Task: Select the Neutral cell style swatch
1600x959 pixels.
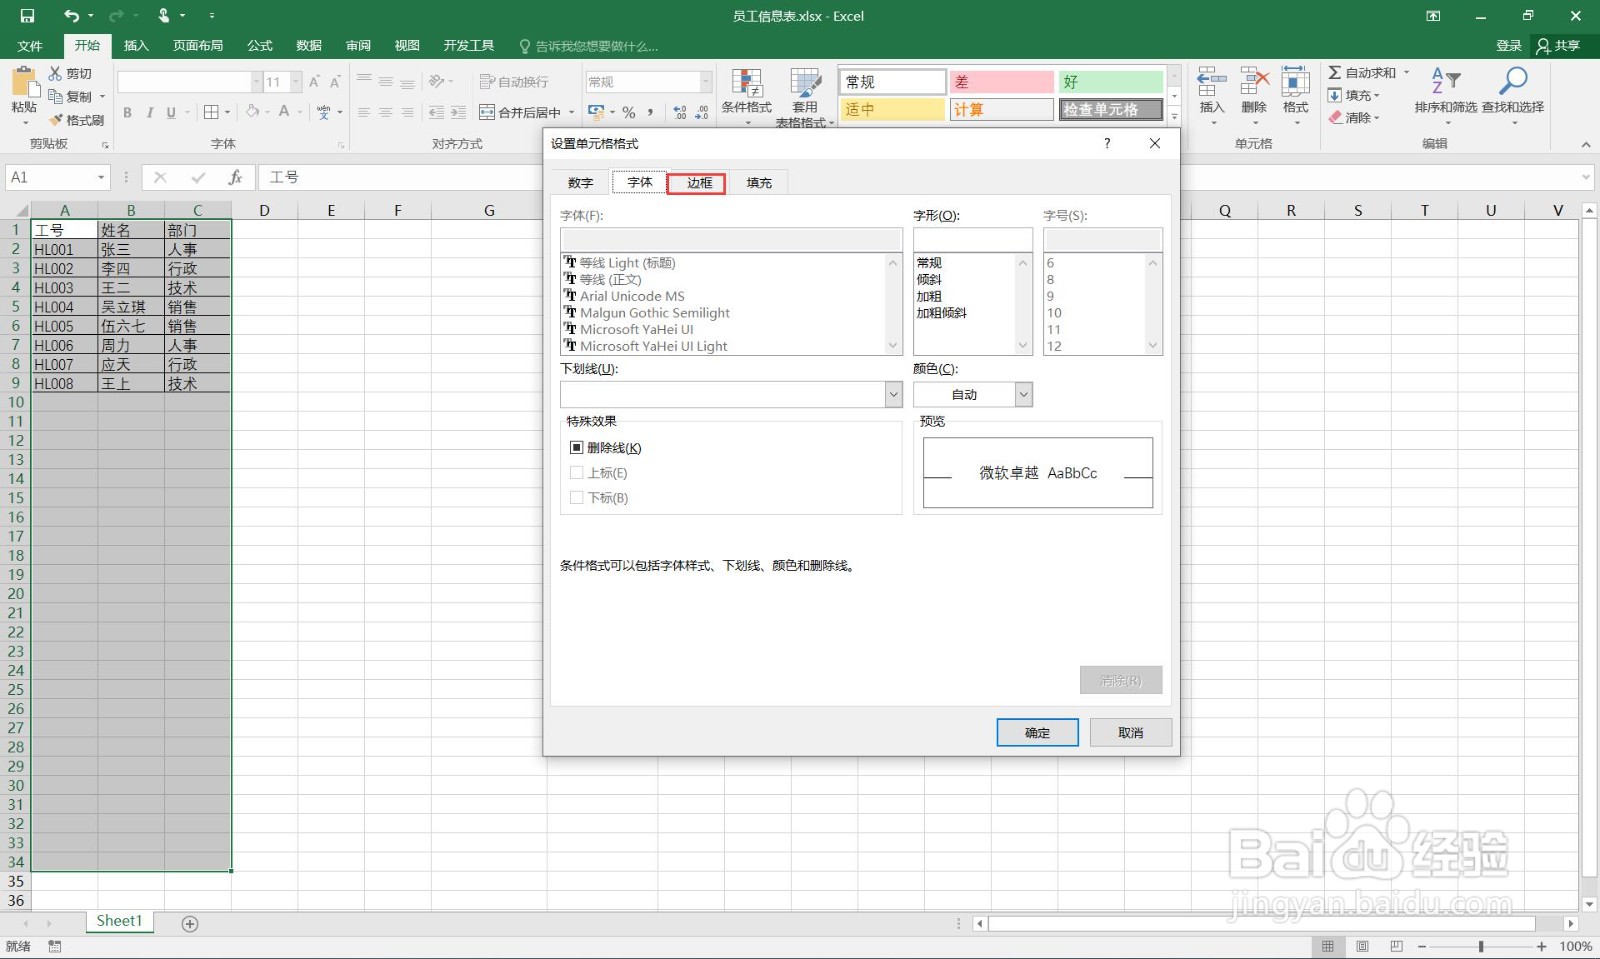Action: tap(893, 109)
